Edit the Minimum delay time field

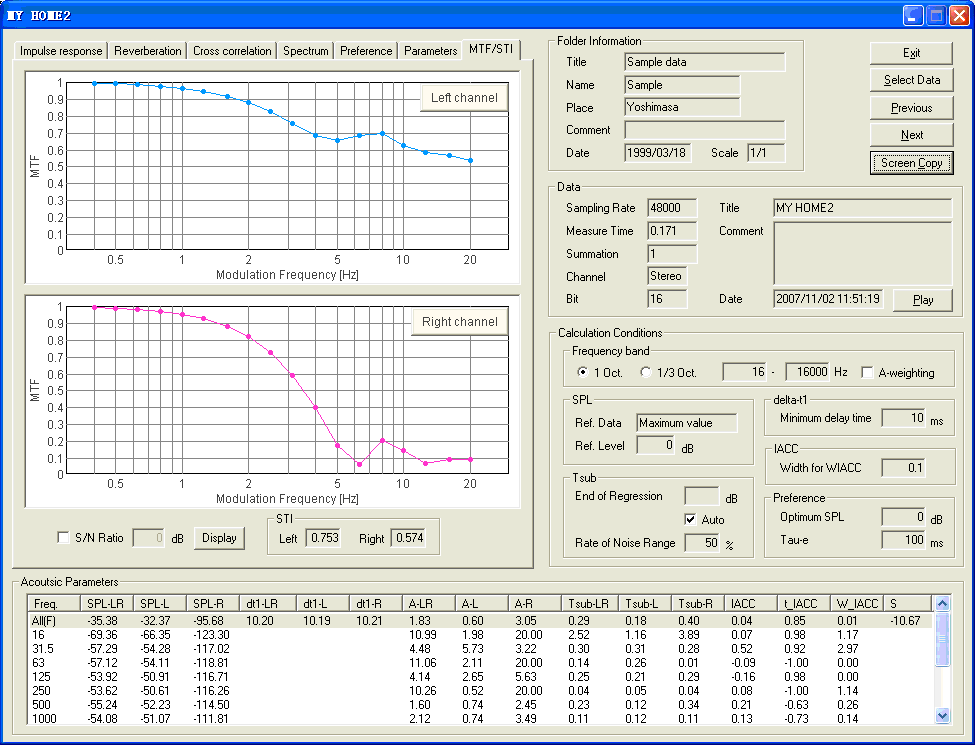coord(903,418)
